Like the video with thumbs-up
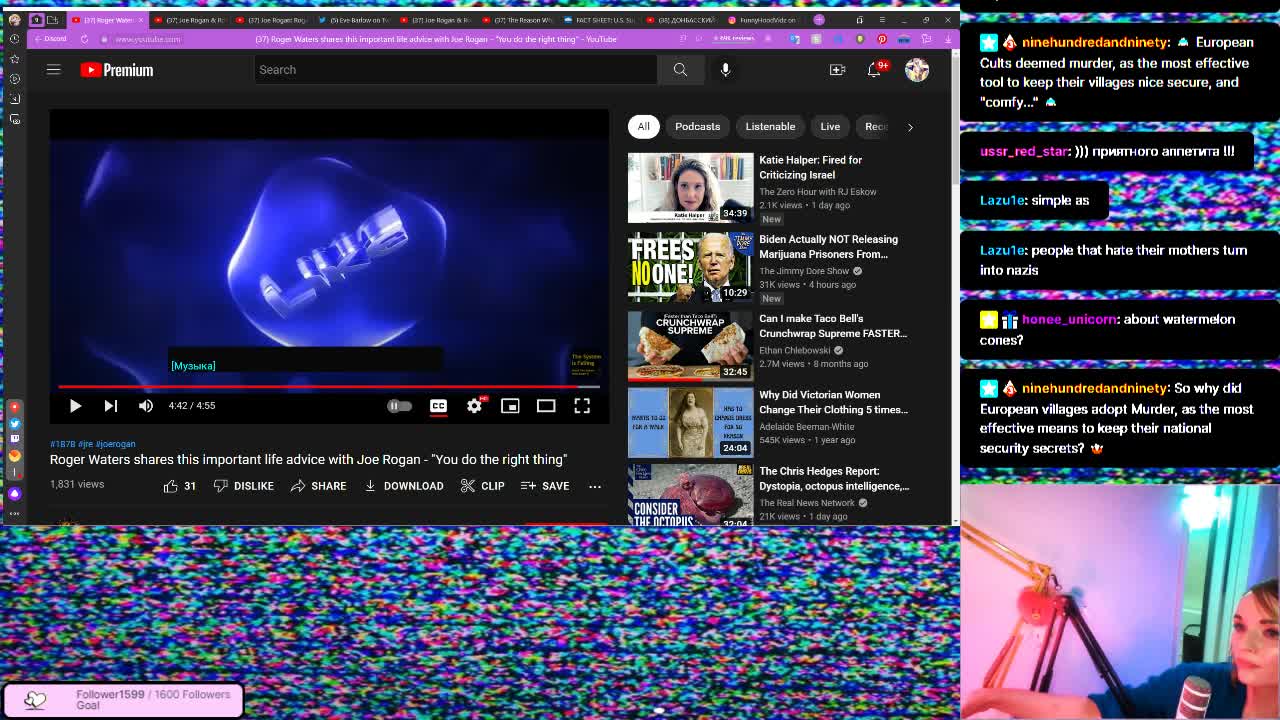The width and height of the screenshot is (1280, 720). tap(180, 486)
